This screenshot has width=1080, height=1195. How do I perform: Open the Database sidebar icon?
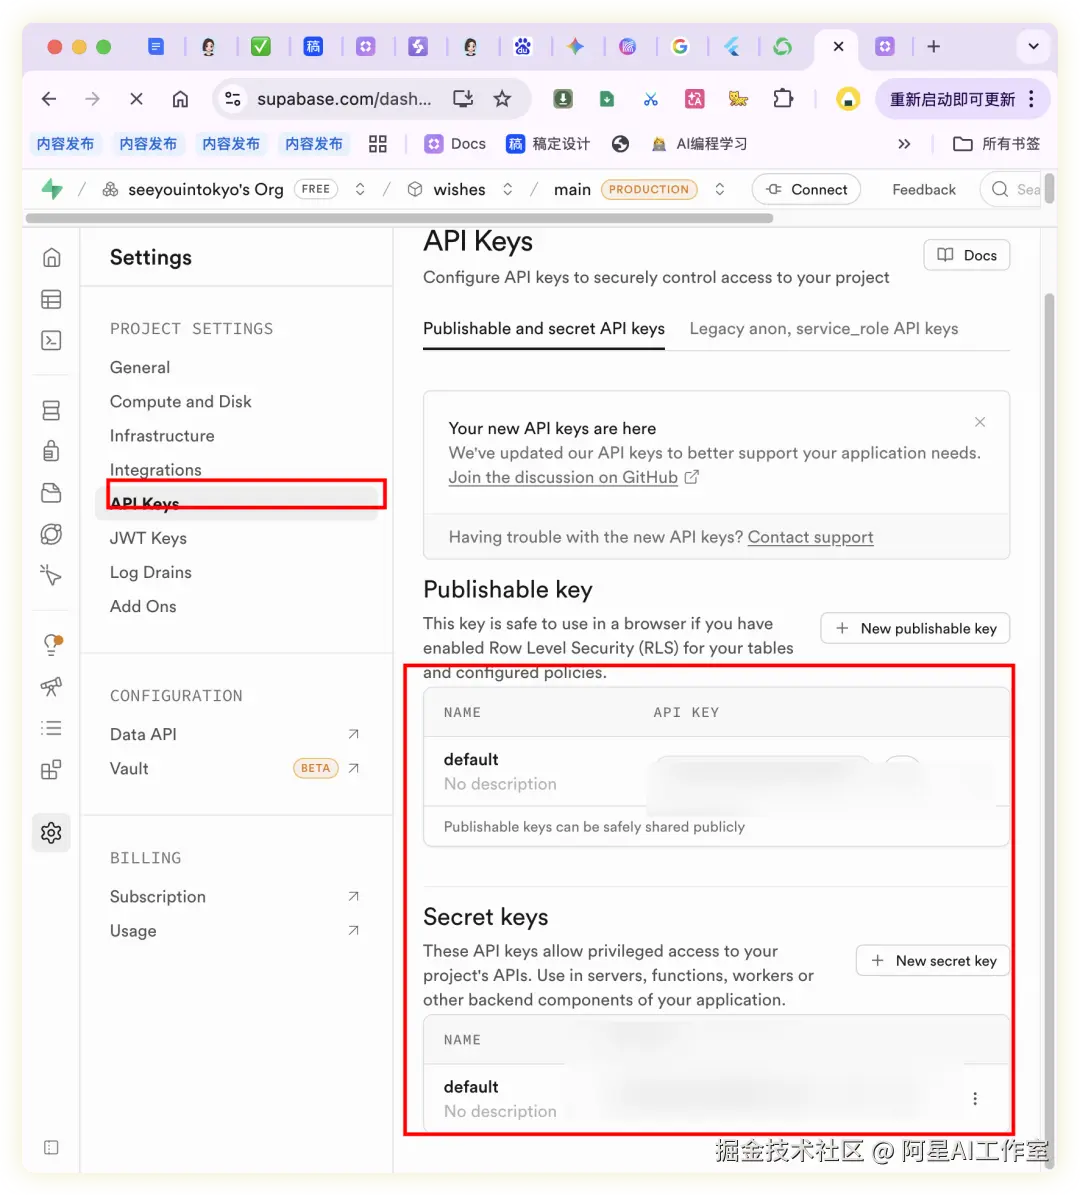tap(51, 411)
